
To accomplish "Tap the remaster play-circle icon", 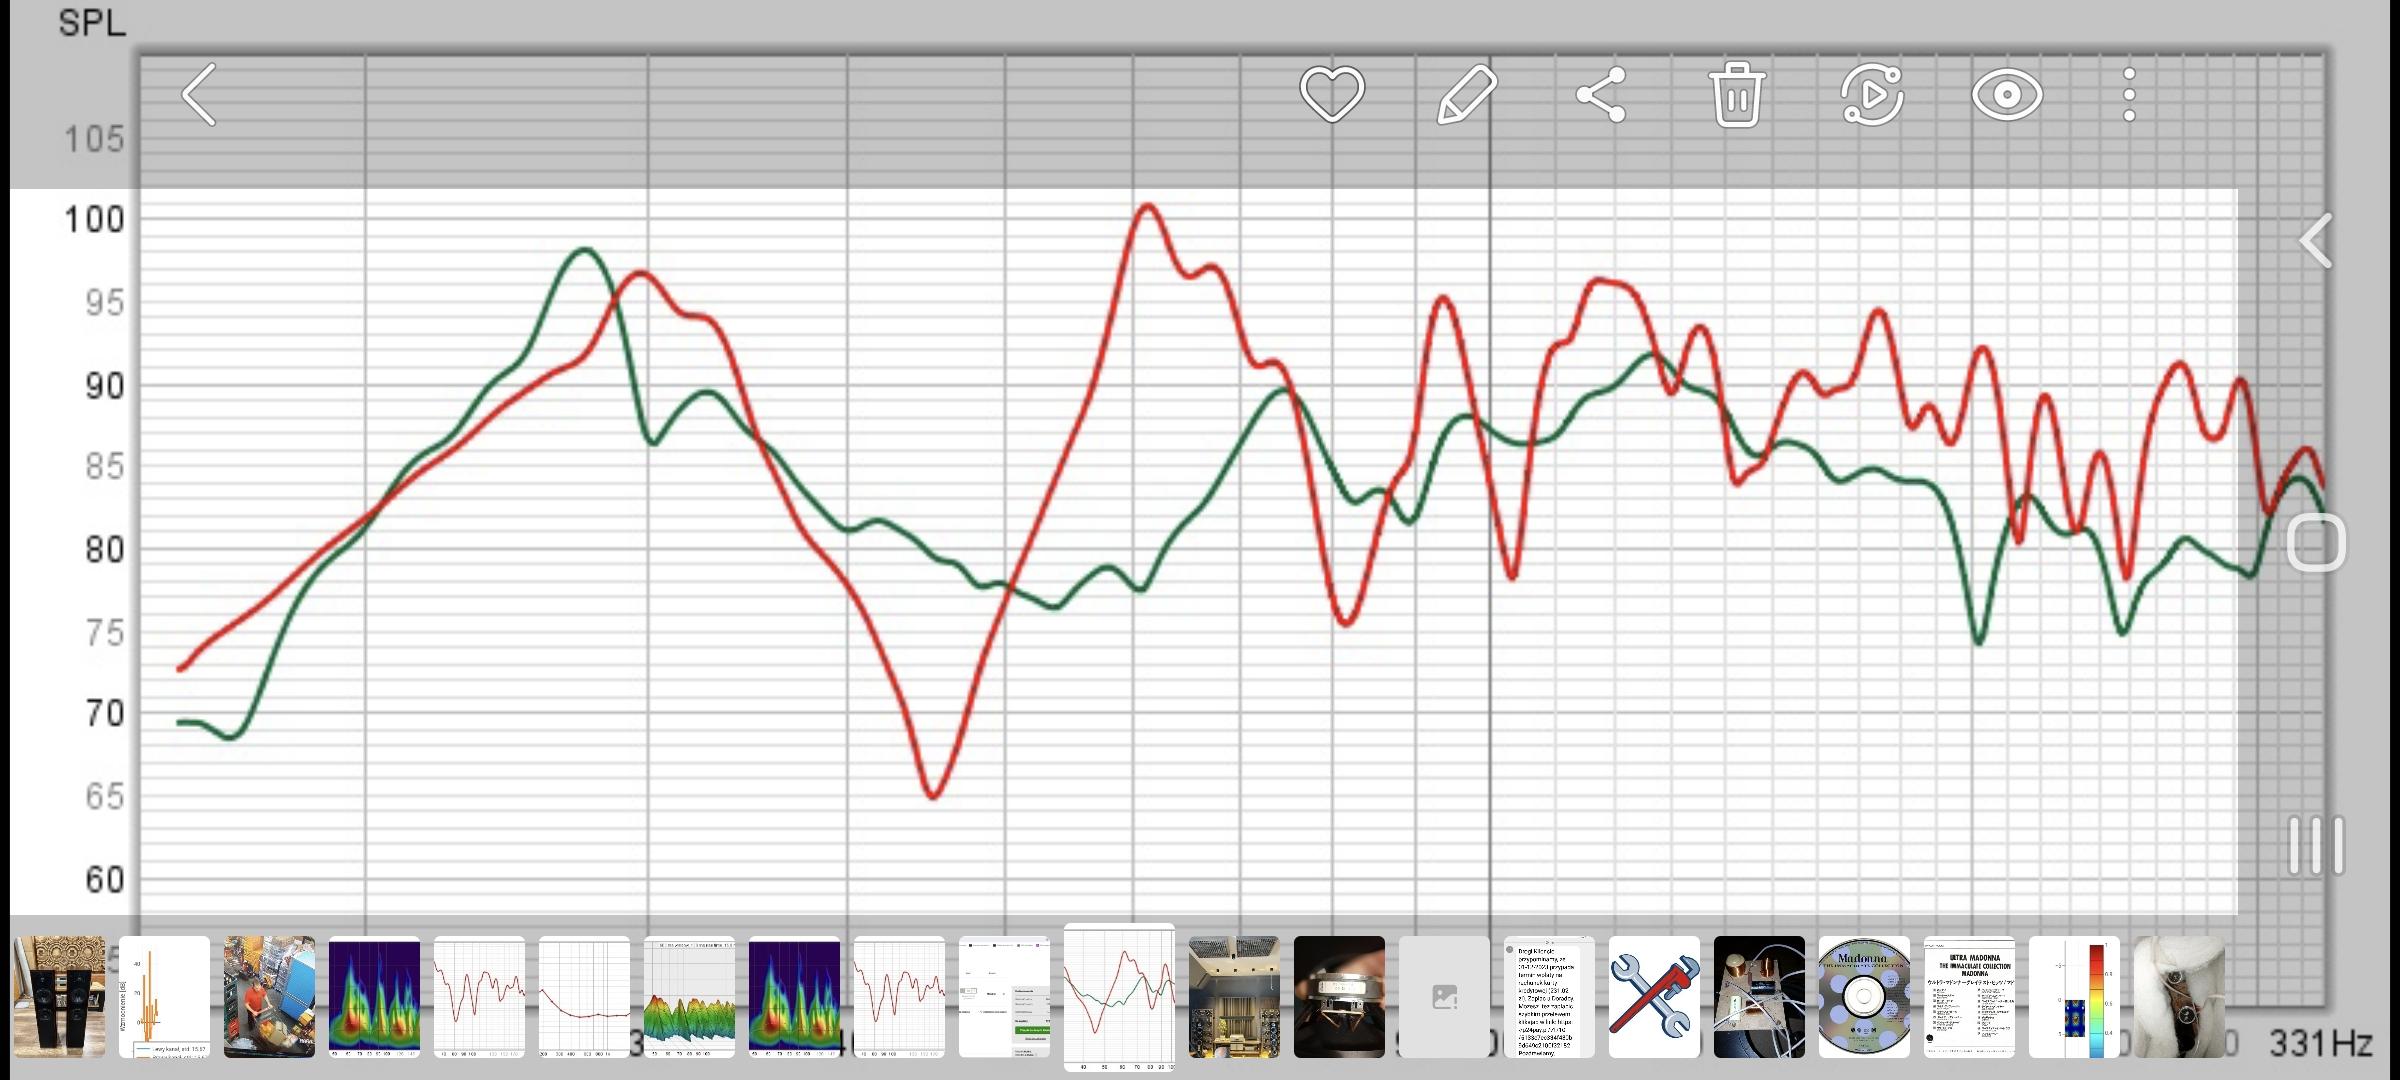I will tap(1872, 95).
